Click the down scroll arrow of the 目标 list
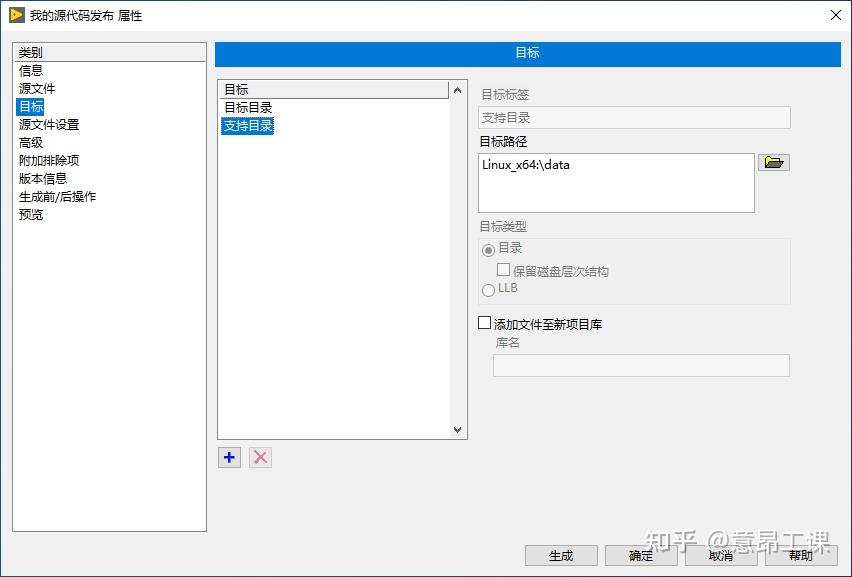852x577 pixels. 457,429
